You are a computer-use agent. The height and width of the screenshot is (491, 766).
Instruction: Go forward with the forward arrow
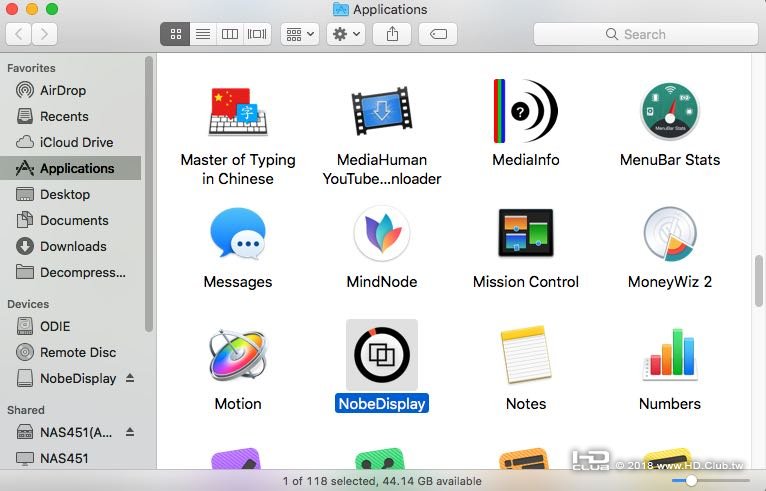(x=44, y=34)
